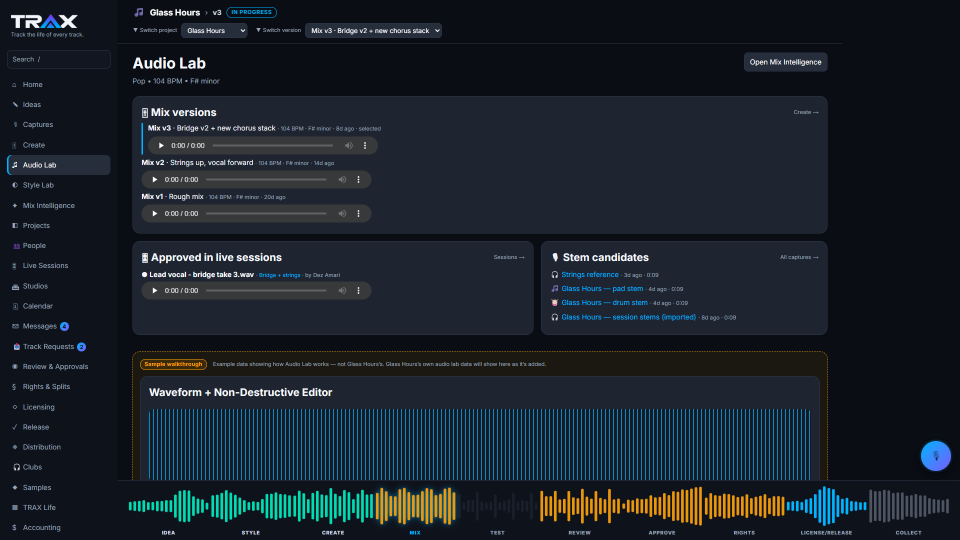
Task: Open Captures in sidebar
Action: click(x=59, y=125)
